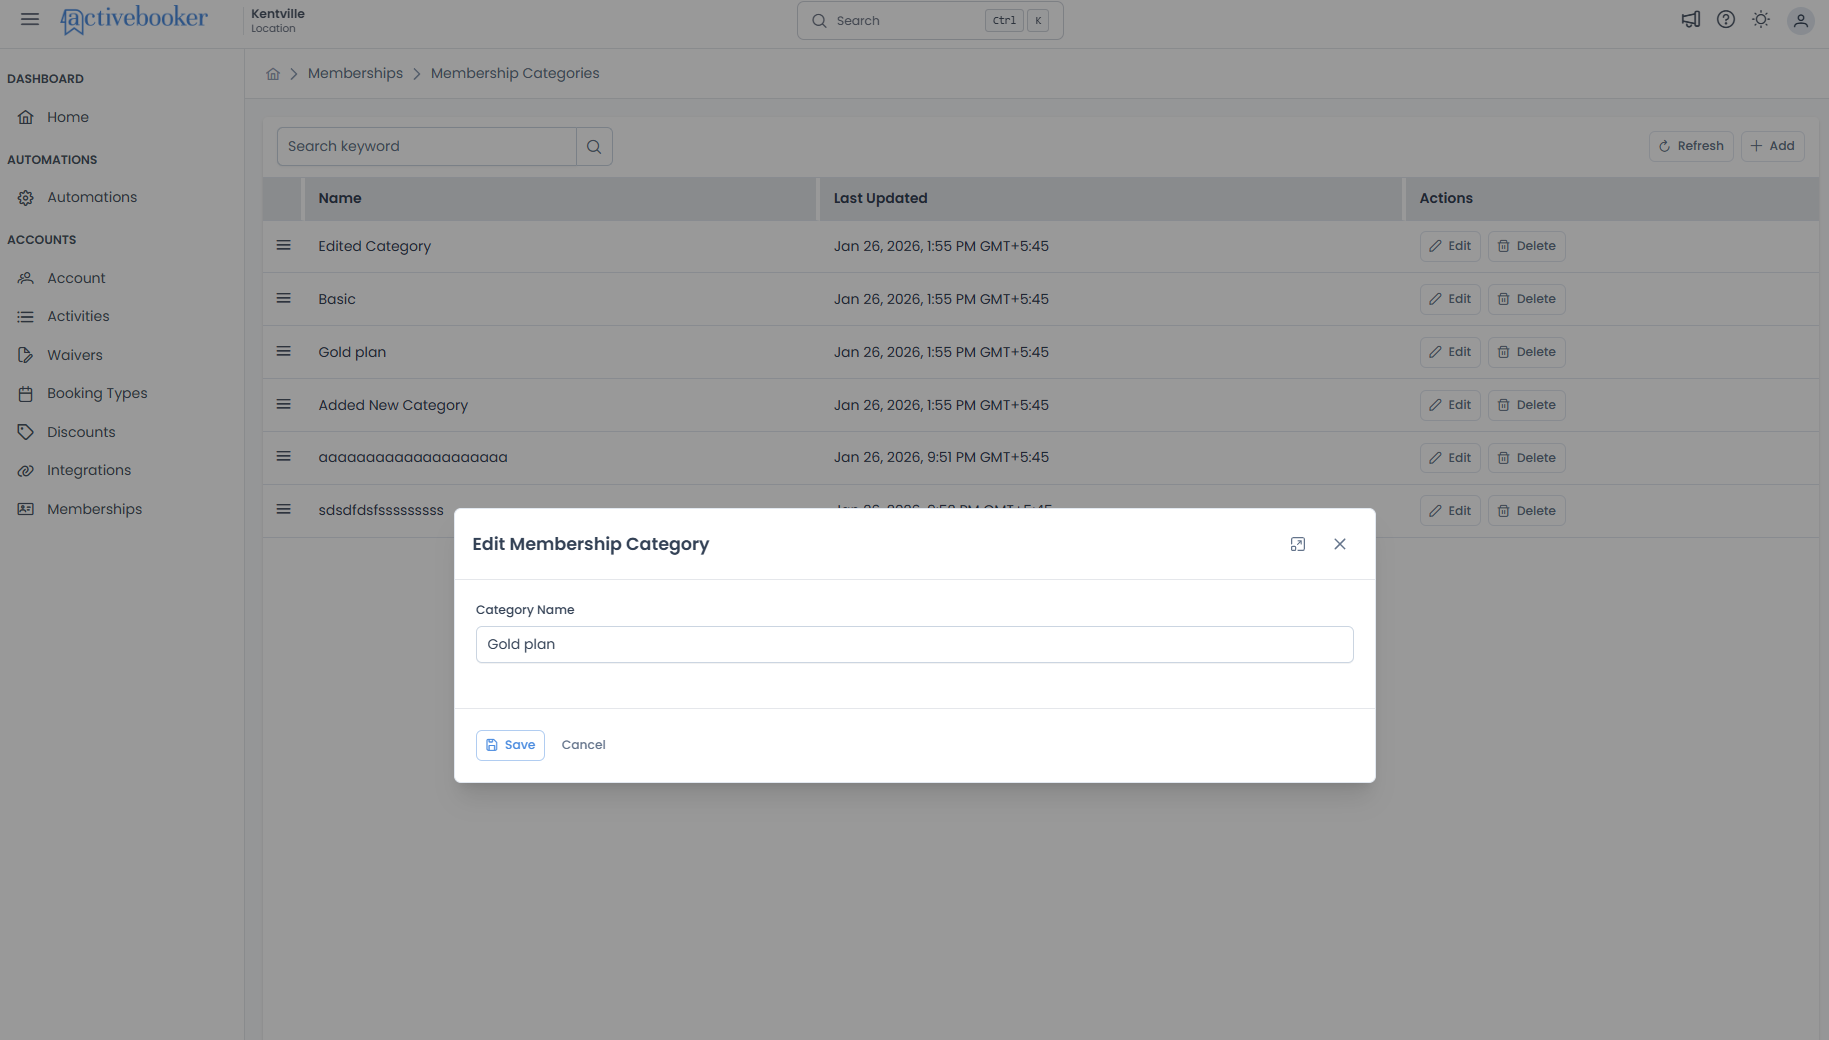Edit the Edited Category row
Screen dimensions: 1829x1040
click(1450, 246)
